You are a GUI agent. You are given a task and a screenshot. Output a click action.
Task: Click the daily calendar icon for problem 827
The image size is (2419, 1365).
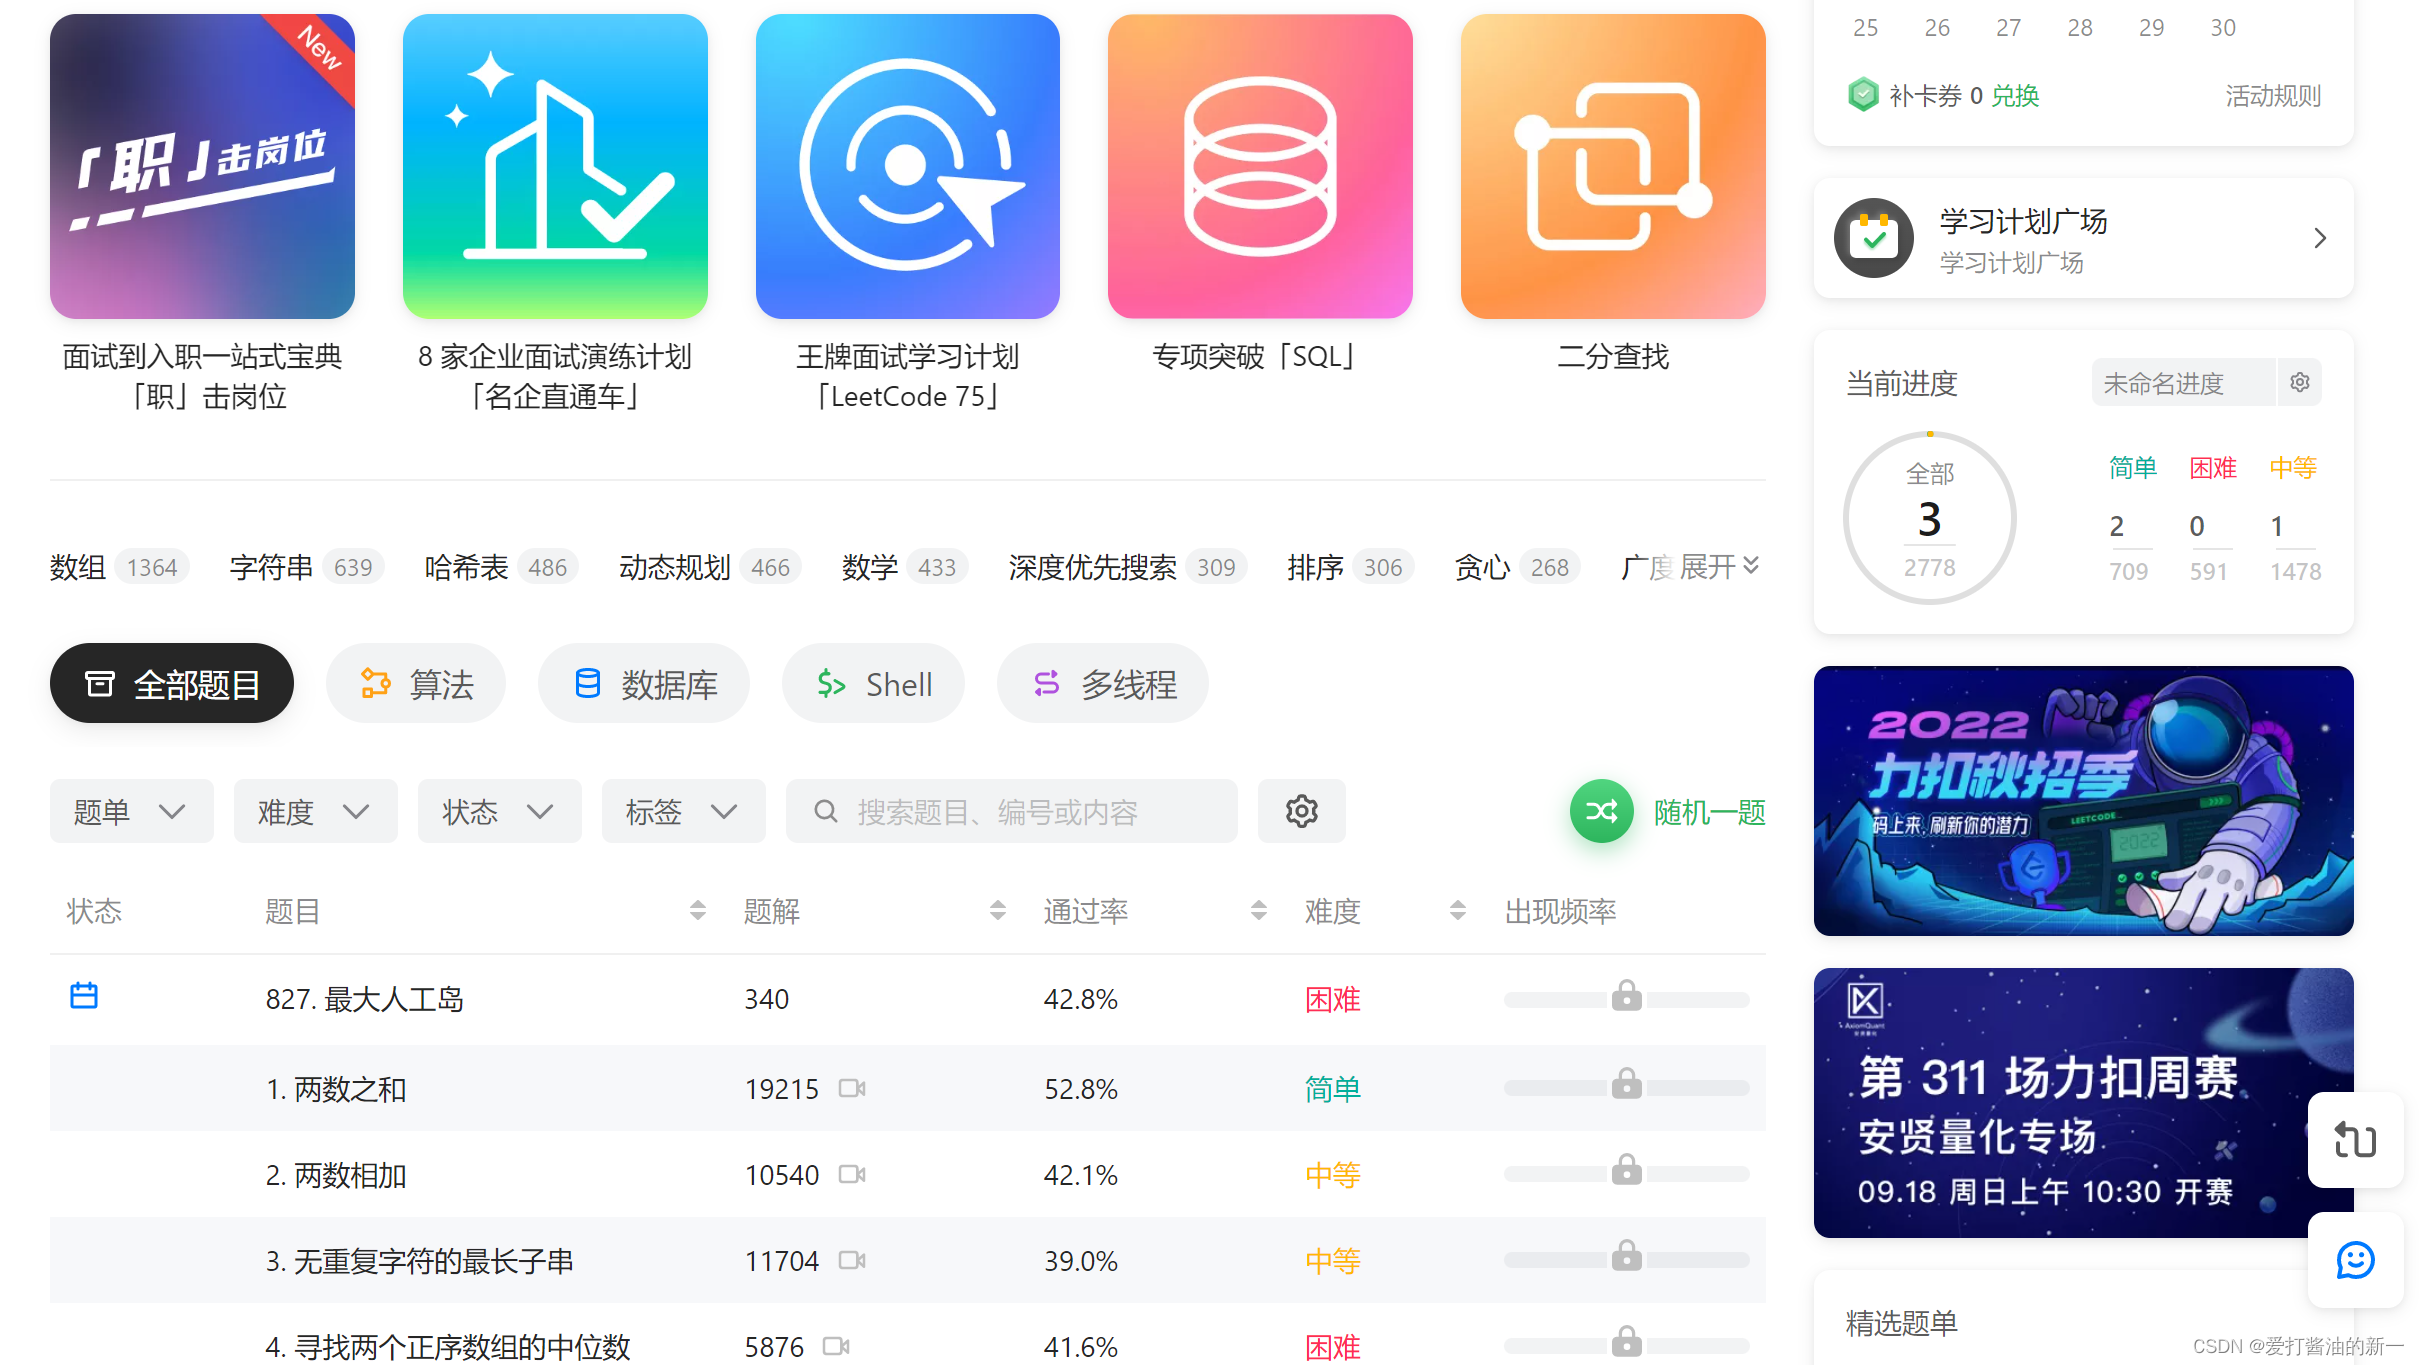coord(84,996)
